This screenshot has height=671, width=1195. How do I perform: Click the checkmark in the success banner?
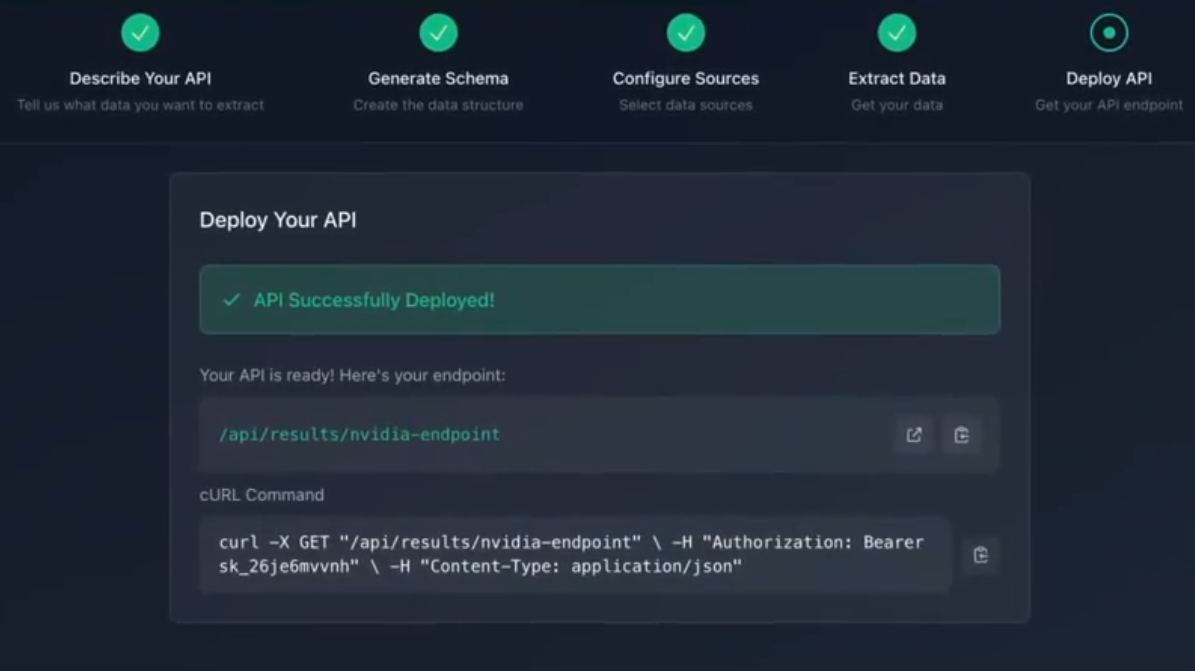(x=231, y=300)
